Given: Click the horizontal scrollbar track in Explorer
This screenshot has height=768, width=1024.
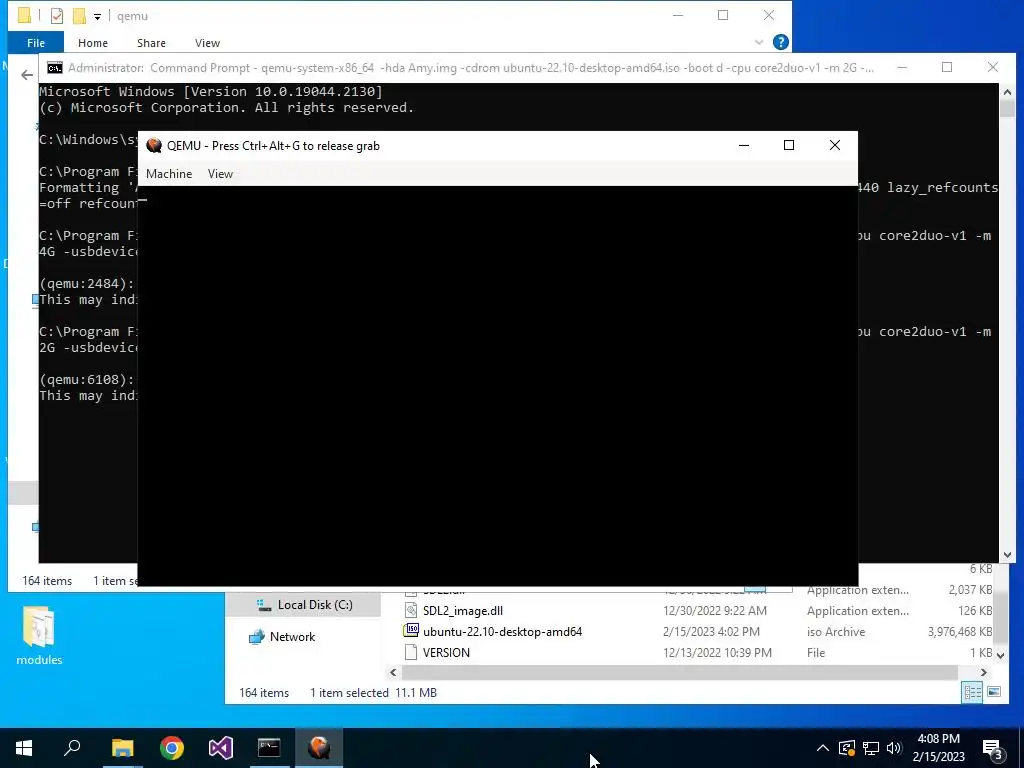Looking at the screenshot, I should [680, 672].
